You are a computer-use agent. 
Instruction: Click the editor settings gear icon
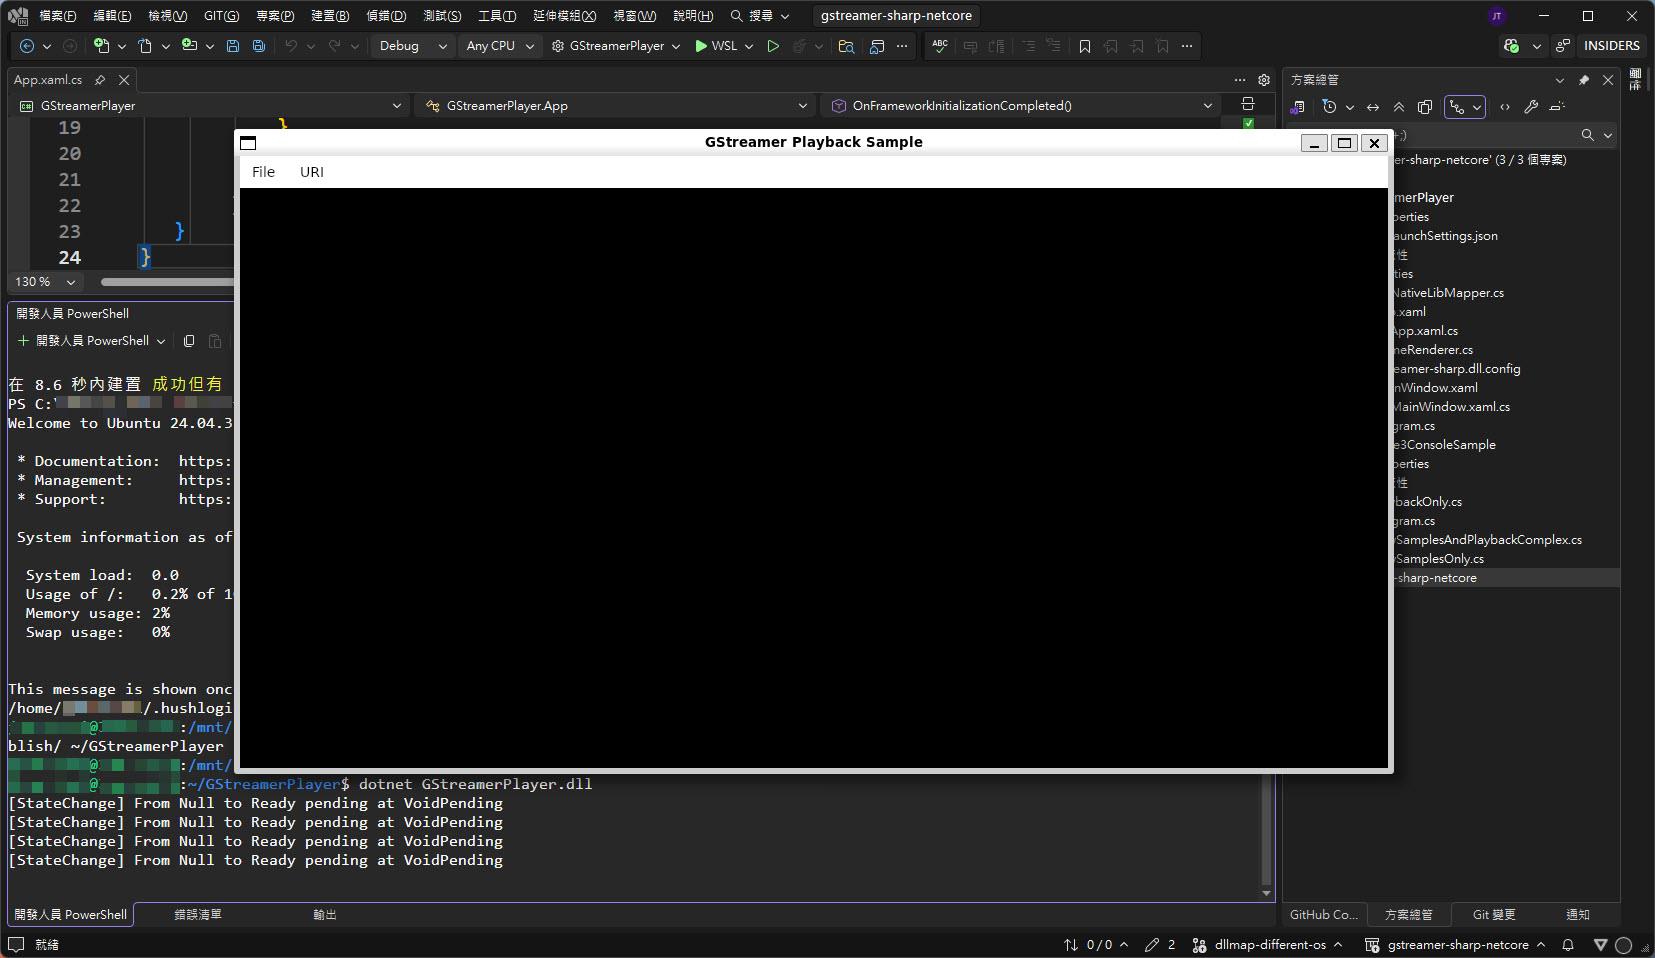1264,80
